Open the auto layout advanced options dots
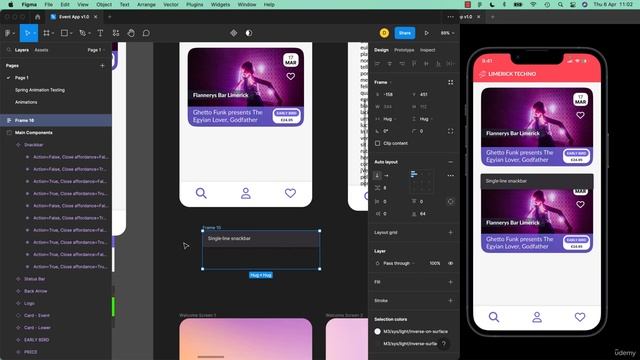 pos(451,176)
